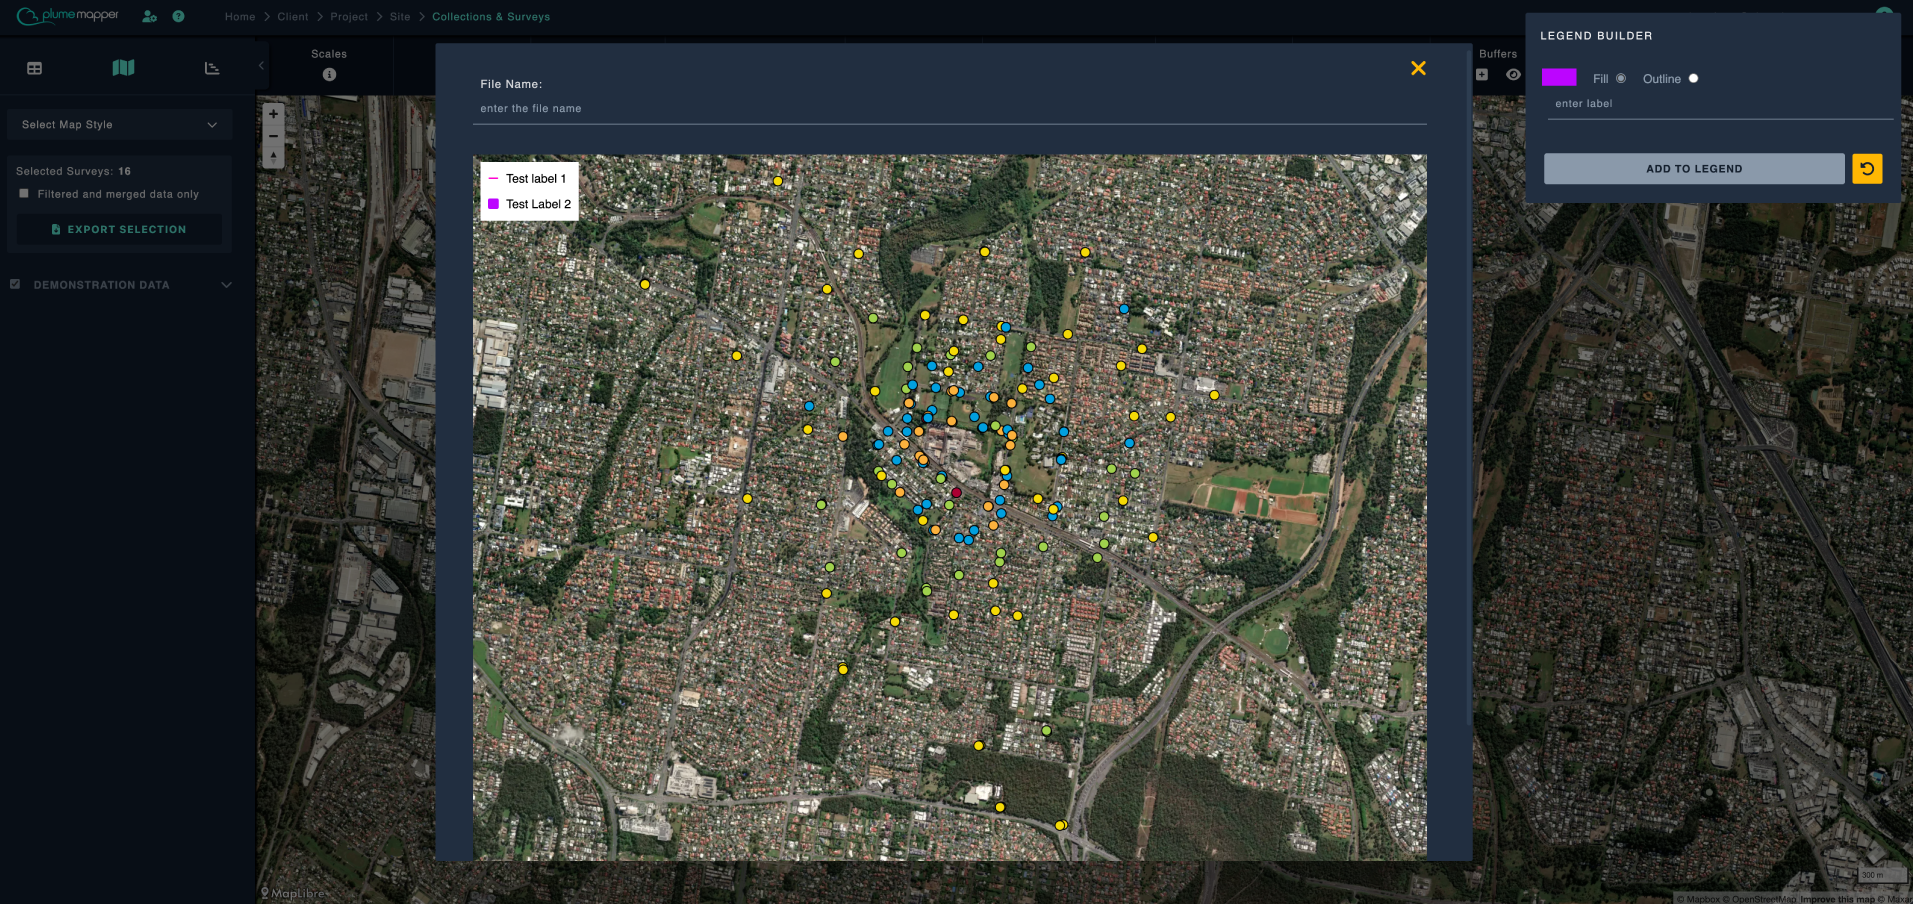Reset the legend builder with yellow undo icon

click(x=1867, y=169)
